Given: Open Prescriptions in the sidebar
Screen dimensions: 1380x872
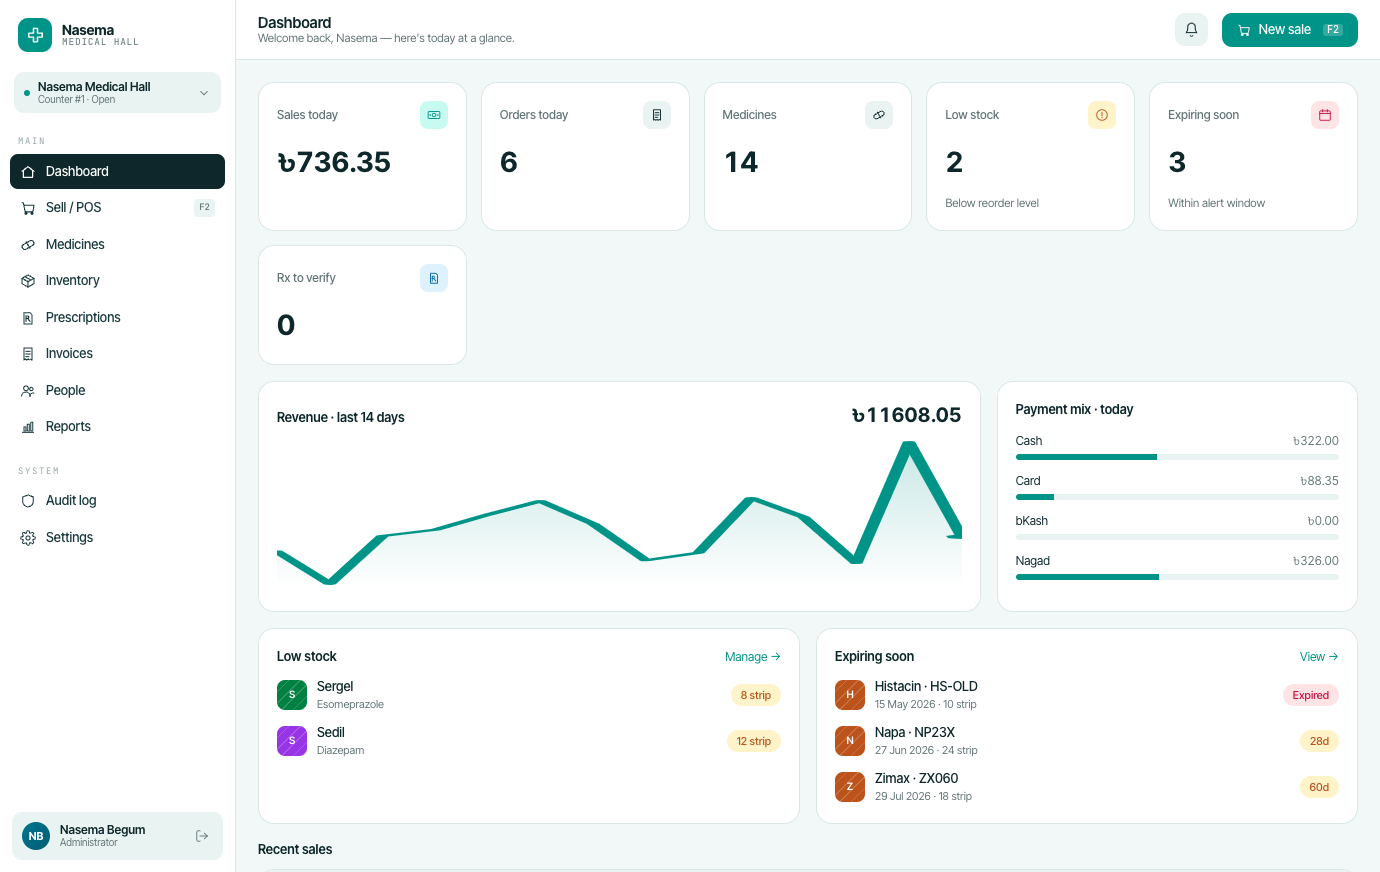Looking at the screenshot, I should [x=117, y=317].
